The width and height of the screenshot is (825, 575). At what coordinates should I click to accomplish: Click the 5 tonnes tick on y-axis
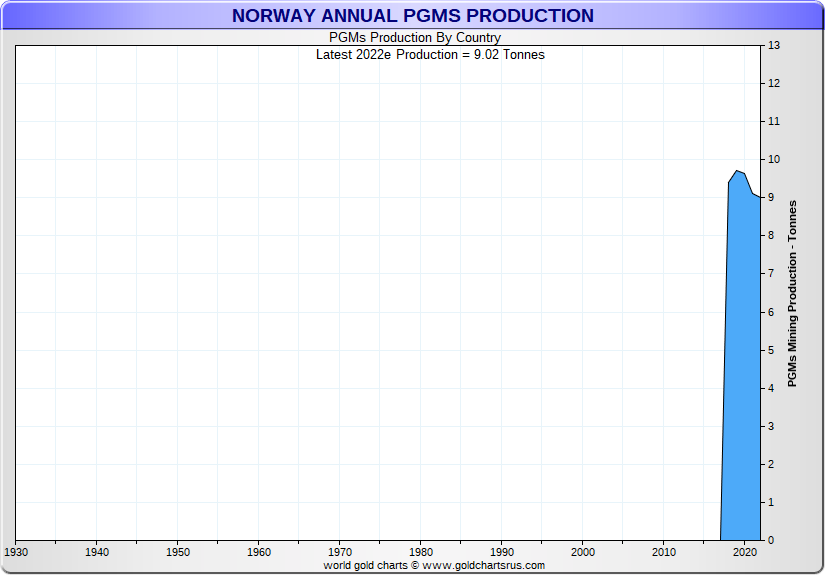coord(771,350)
